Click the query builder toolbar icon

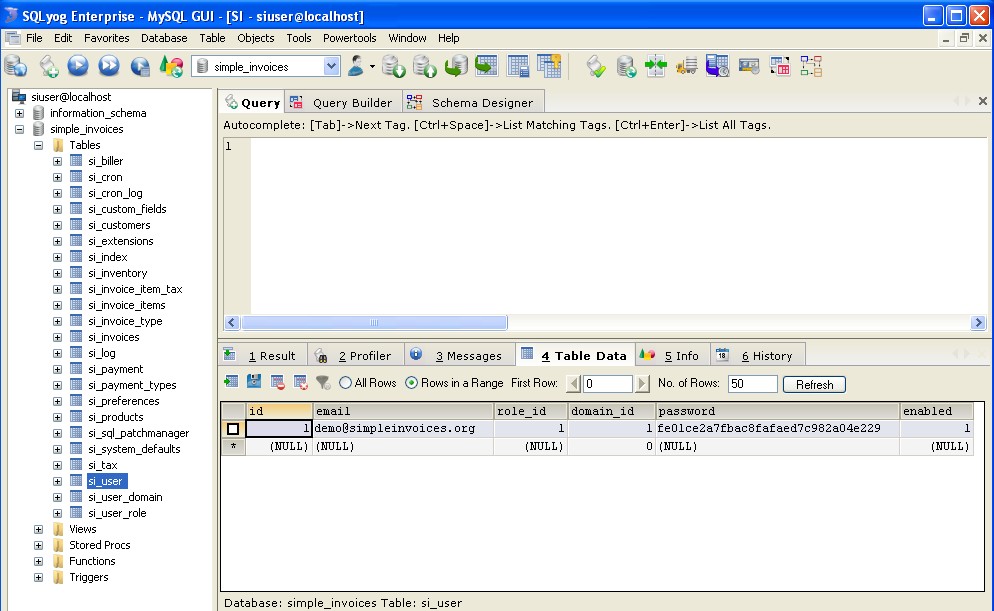(780, 66)
